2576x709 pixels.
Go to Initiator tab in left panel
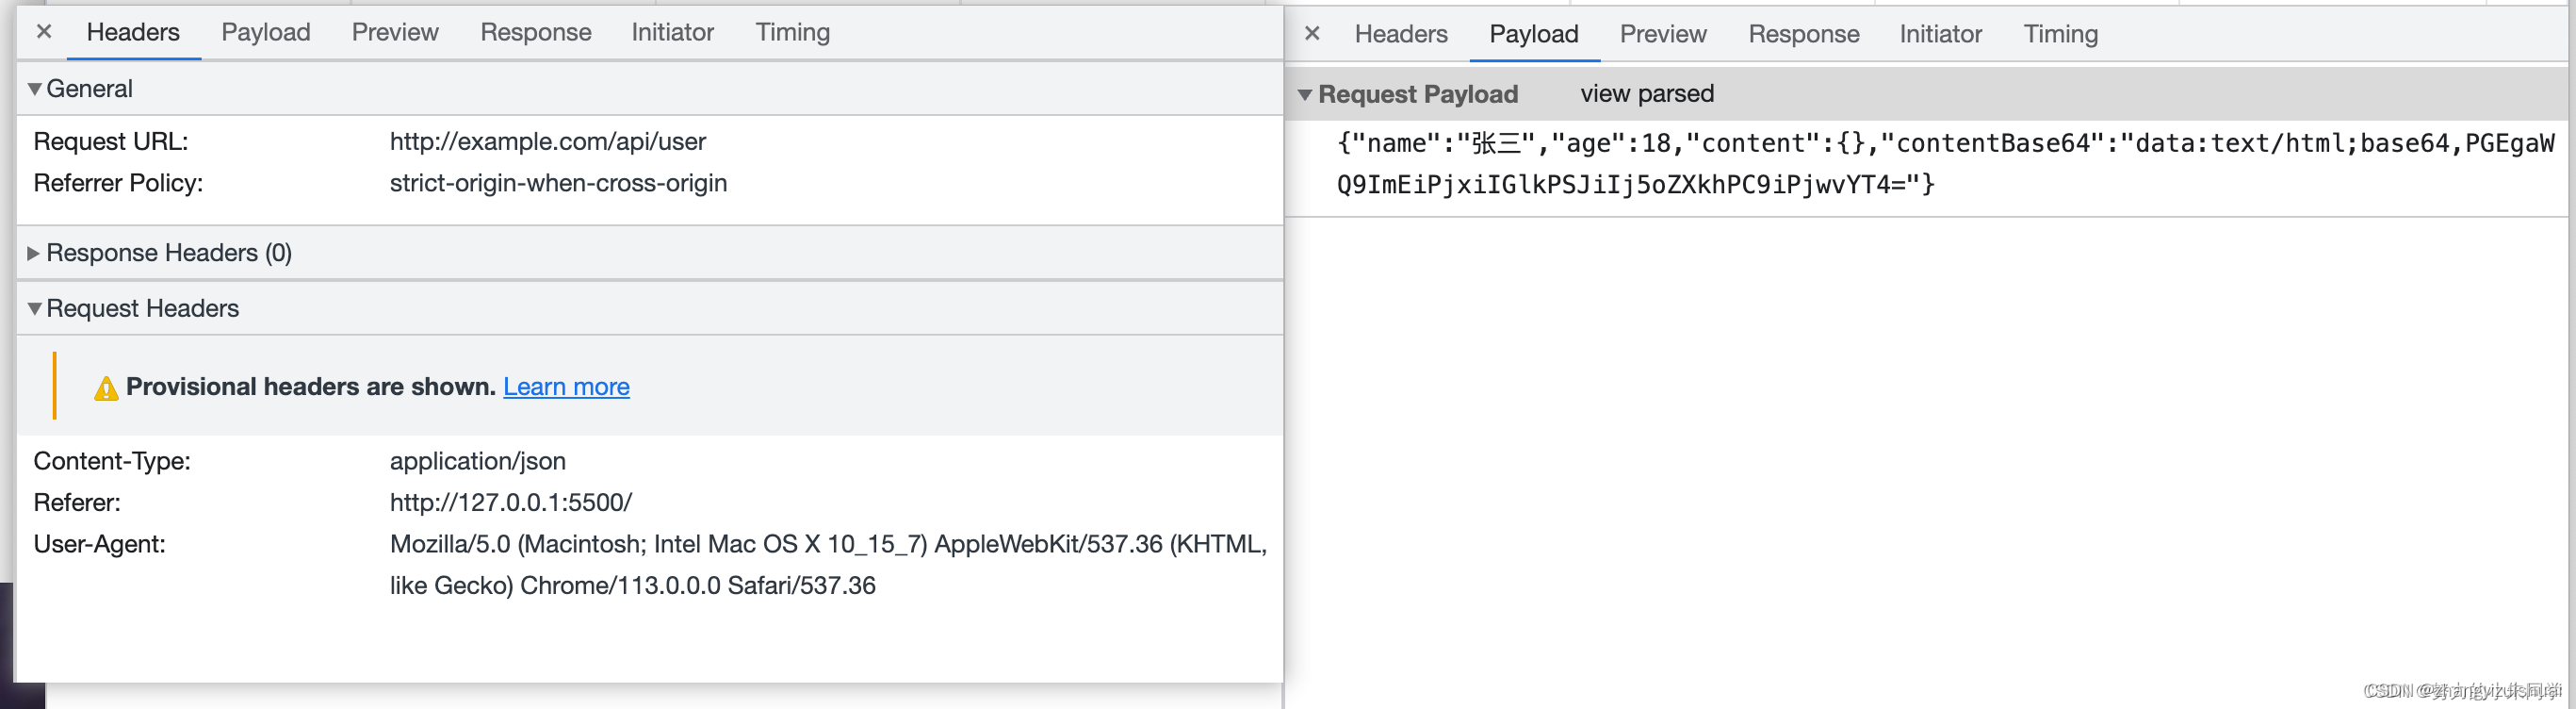[x=673, y=32]
